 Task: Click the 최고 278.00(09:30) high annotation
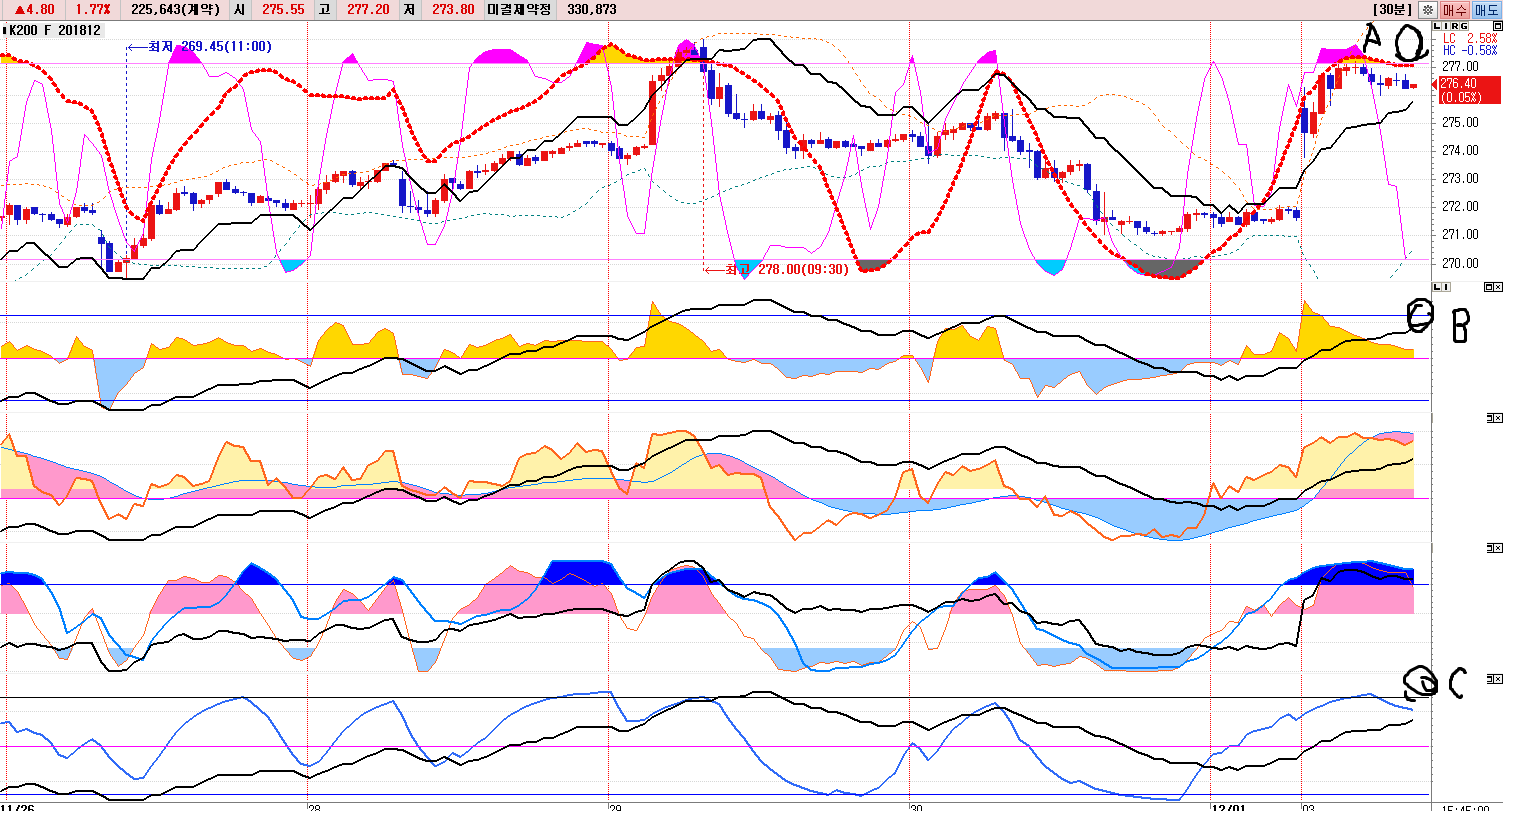coord(787,269)
